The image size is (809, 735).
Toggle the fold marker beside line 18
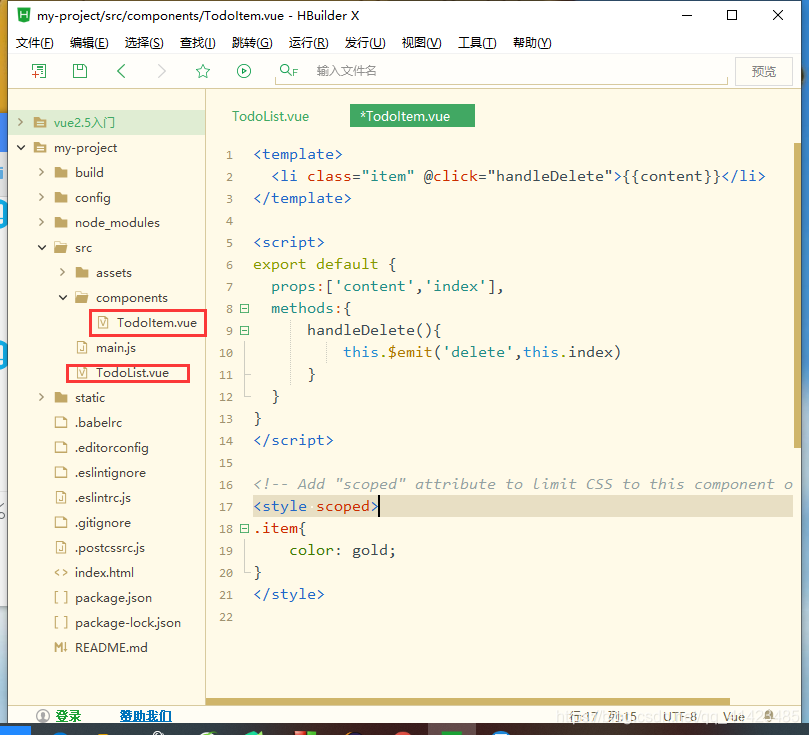pos(244,528)
